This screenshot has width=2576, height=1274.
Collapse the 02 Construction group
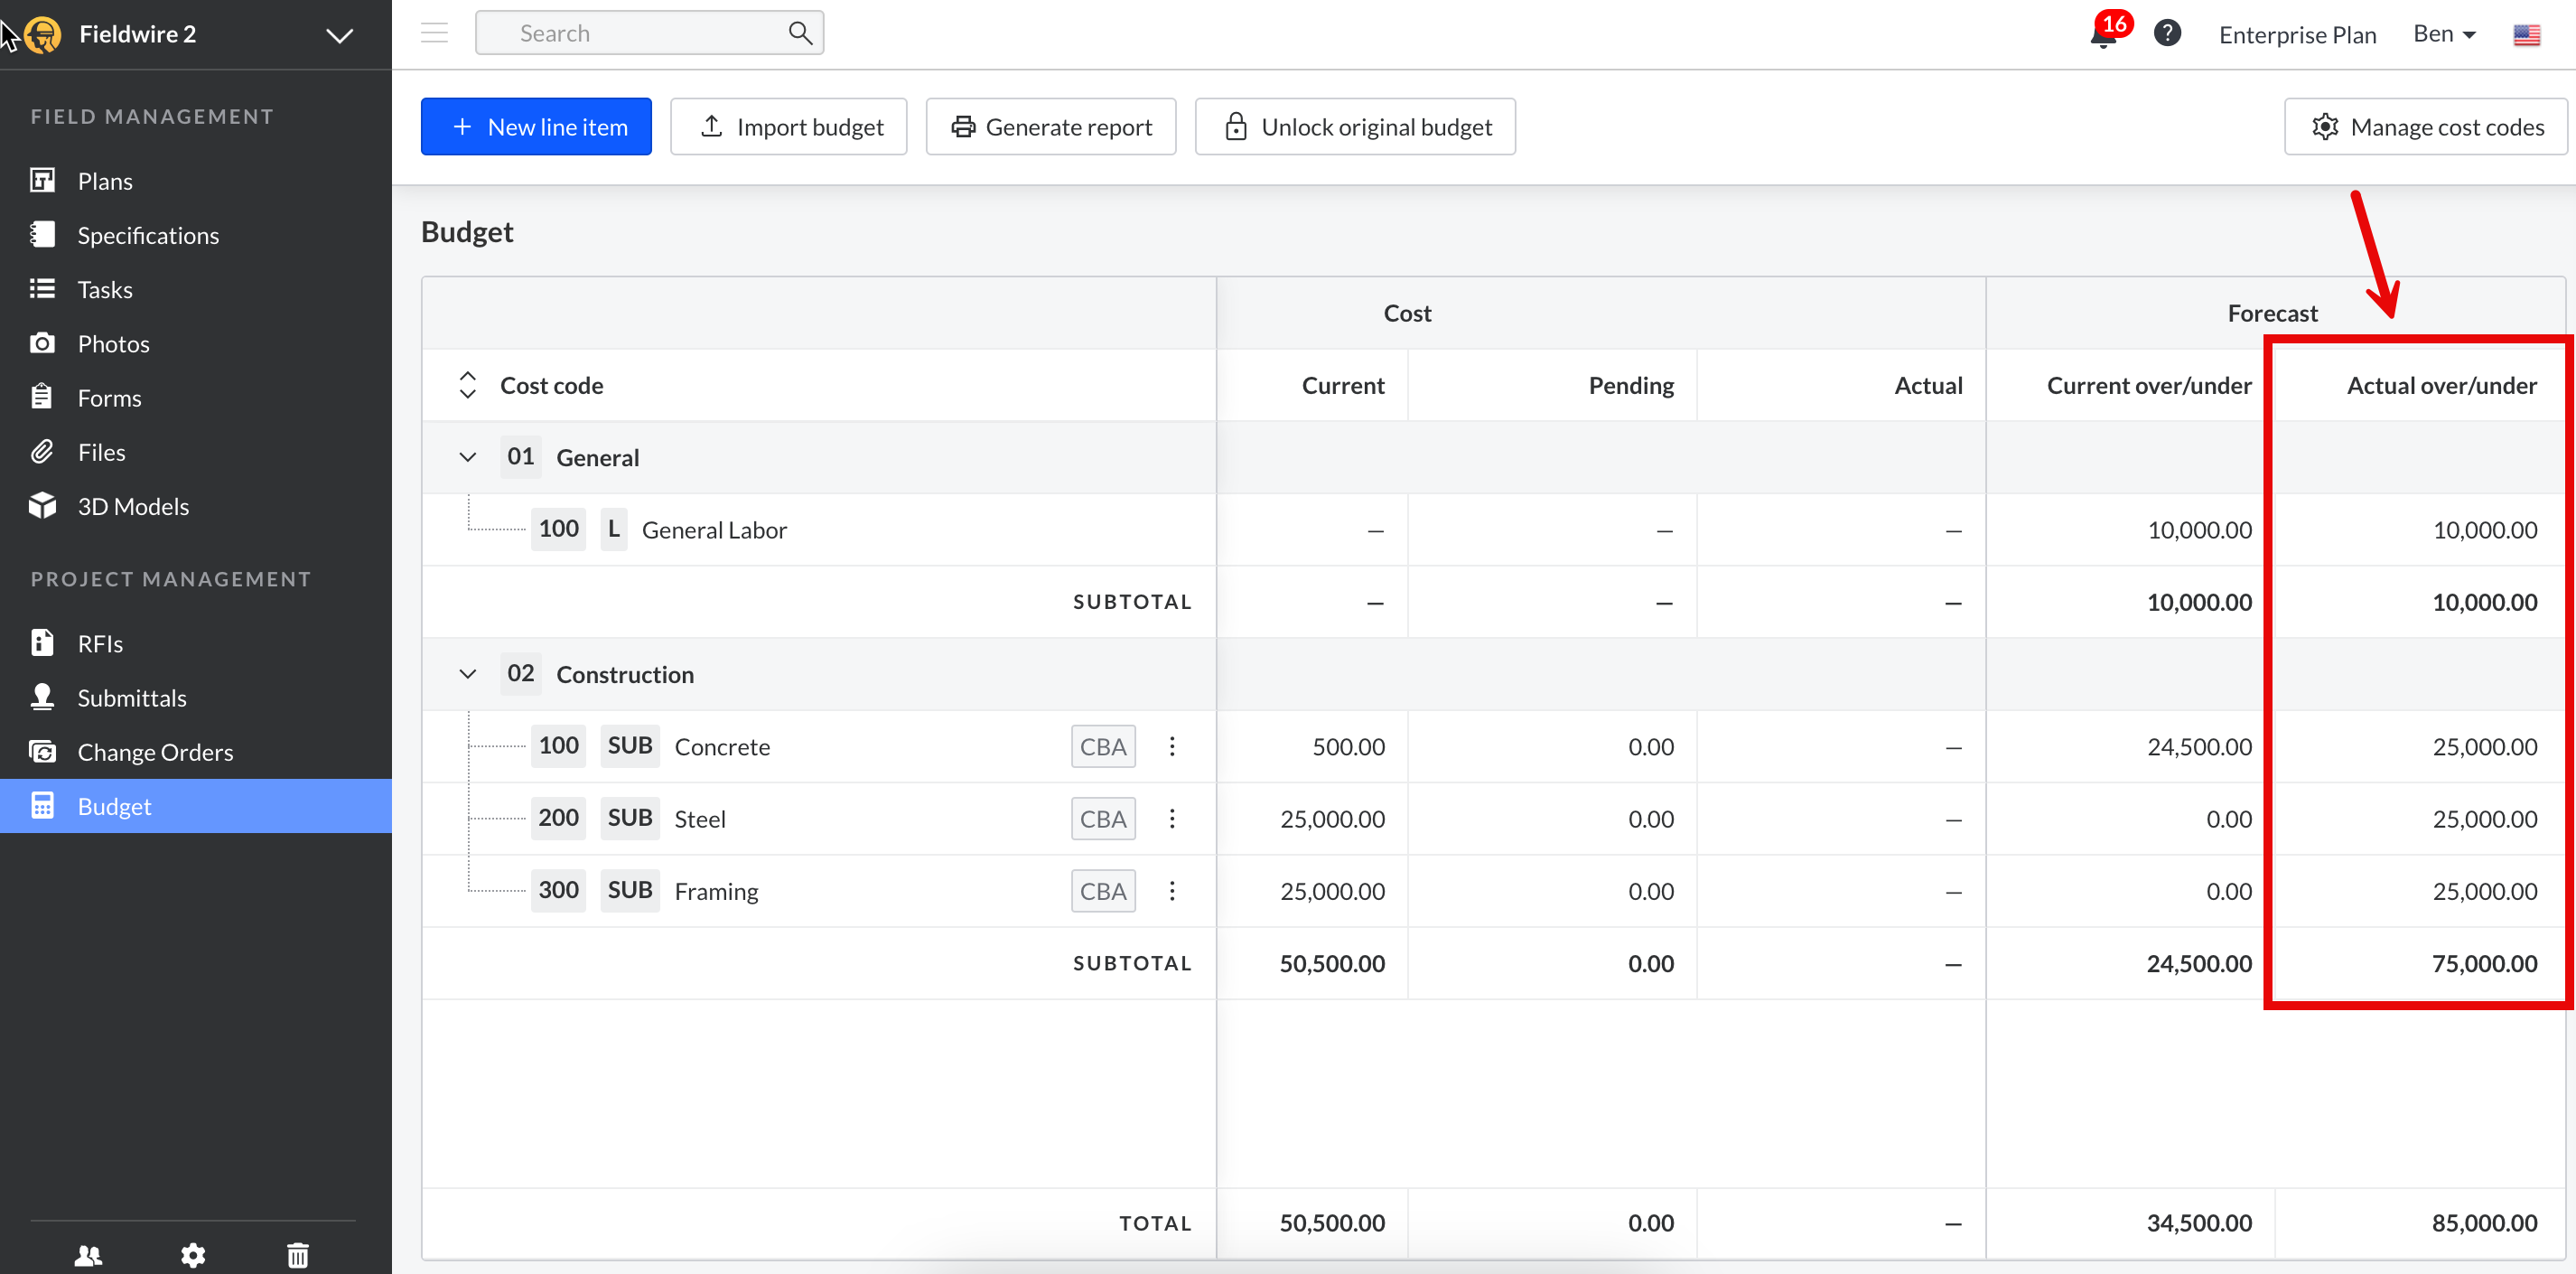coord(467,674)
